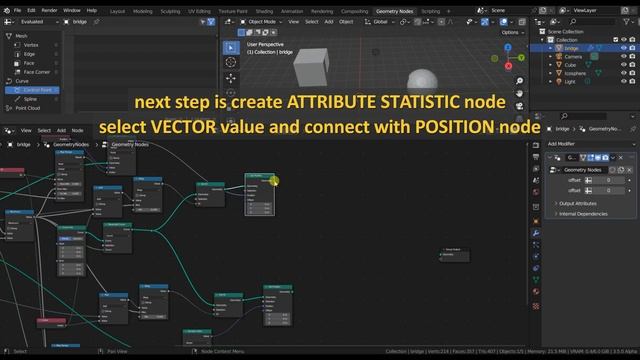Image resolution: width=640 pixels, height=360 pixels.
Task: Click the outliner search input field
Action: point(593,22)
